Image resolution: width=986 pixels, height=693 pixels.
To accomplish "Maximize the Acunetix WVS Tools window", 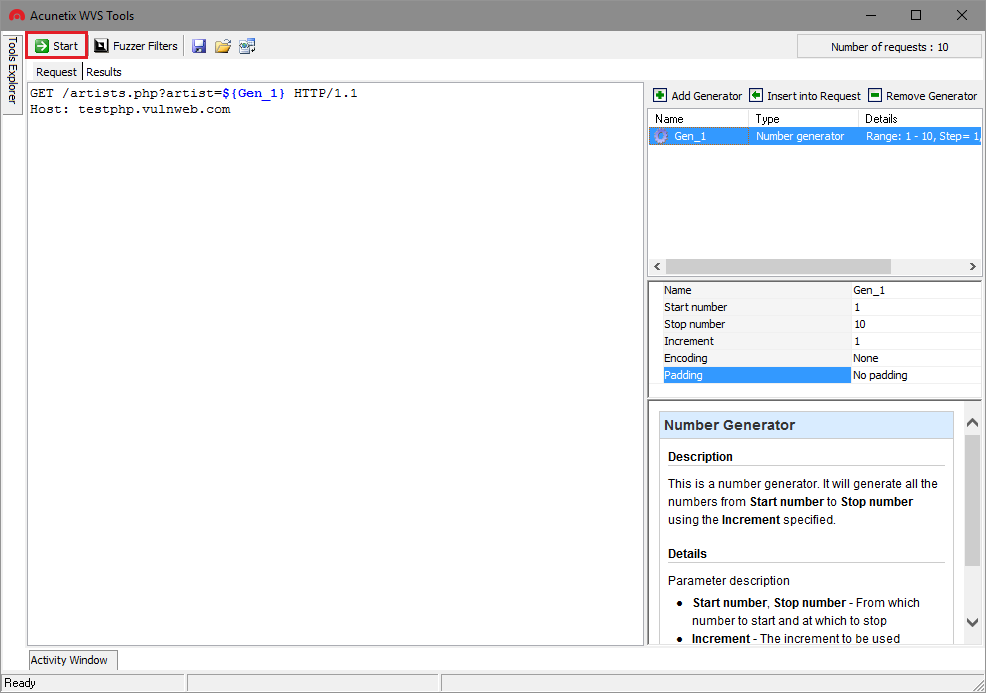I will coord(916,15).
